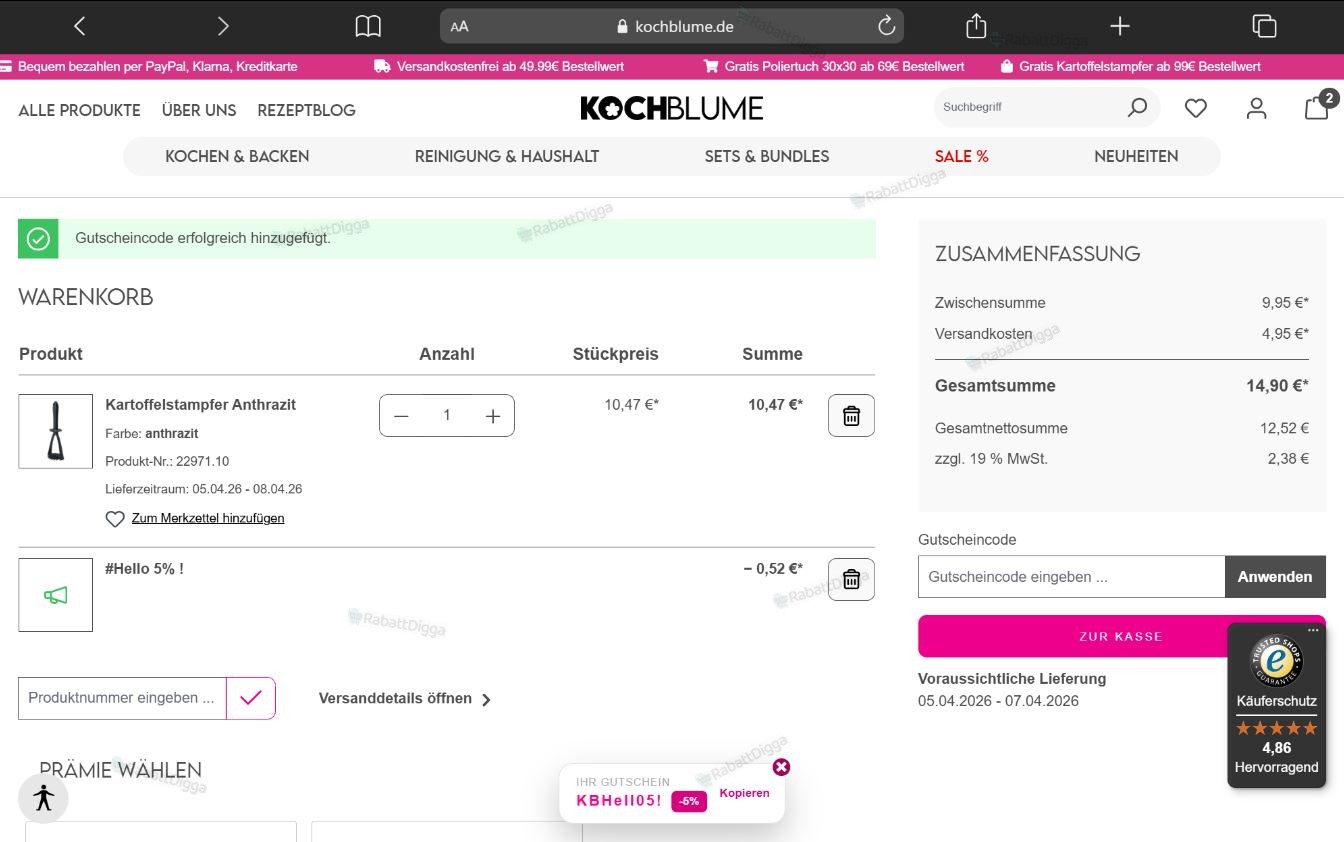Image resolution: width=1344 pixels, height=842 pixels.
Task: Open NEUHEITEN category
Action: pyautogui.click(x=1136, y=156)
